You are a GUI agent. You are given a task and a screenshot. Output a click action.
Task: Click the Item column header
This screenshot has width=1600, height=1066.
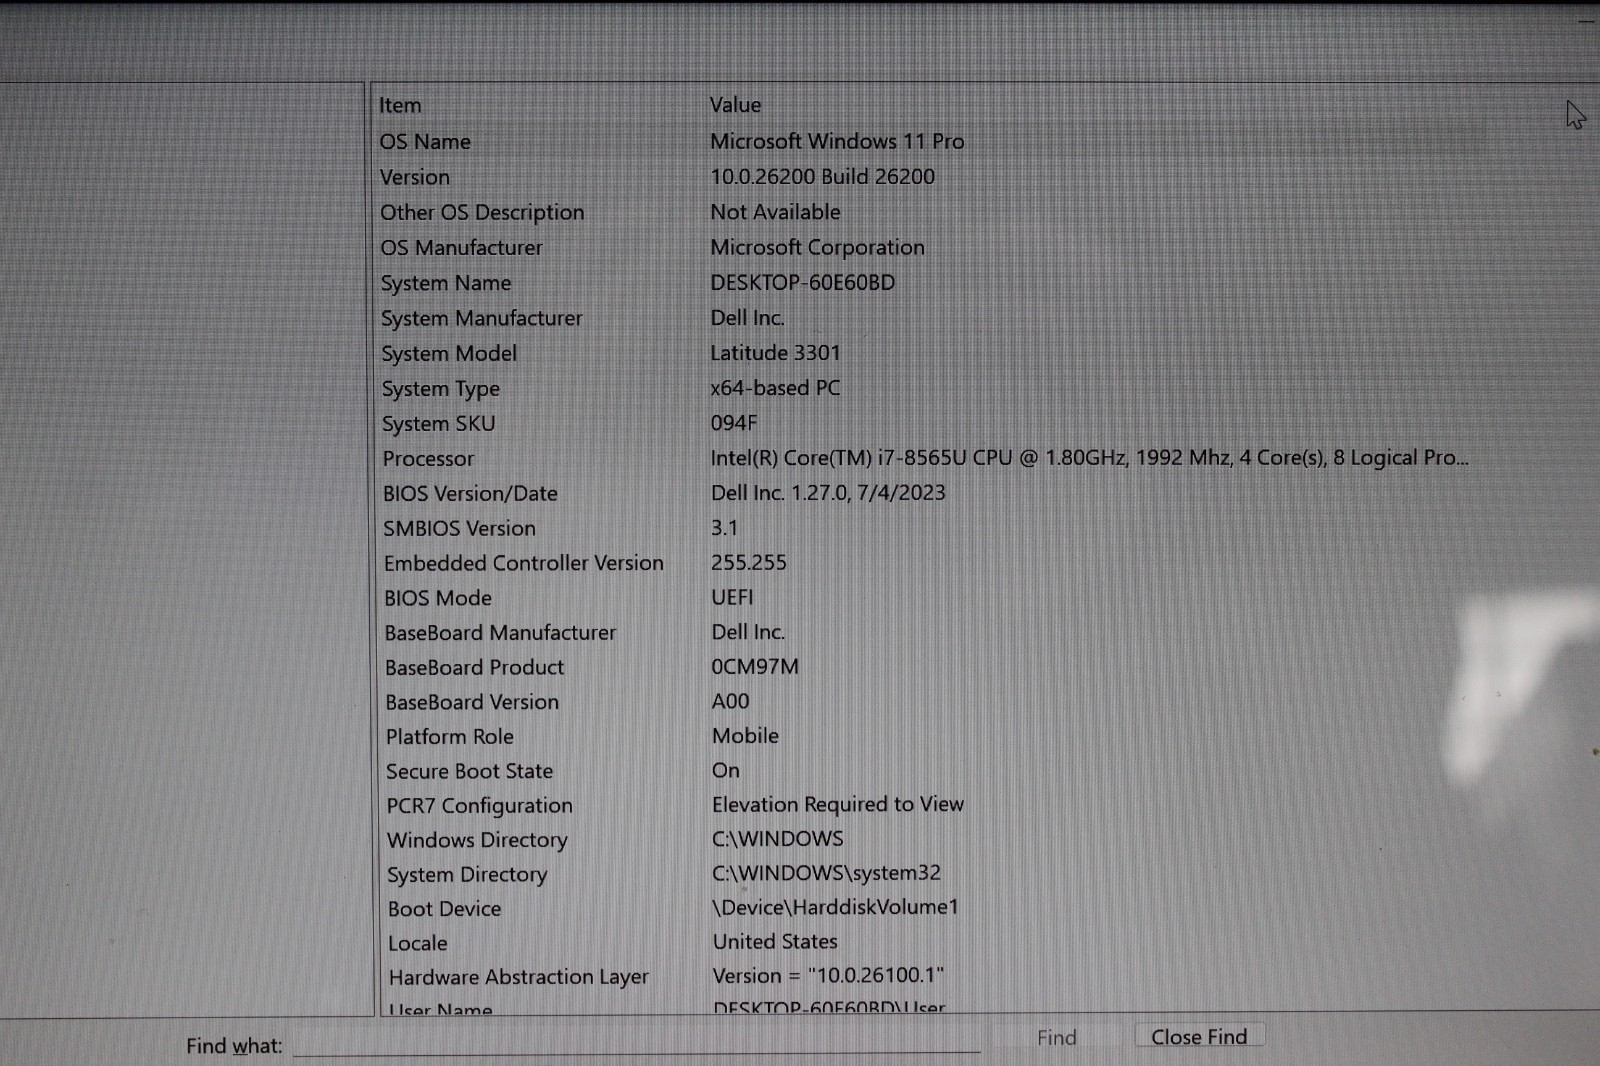tap(400, 105)
